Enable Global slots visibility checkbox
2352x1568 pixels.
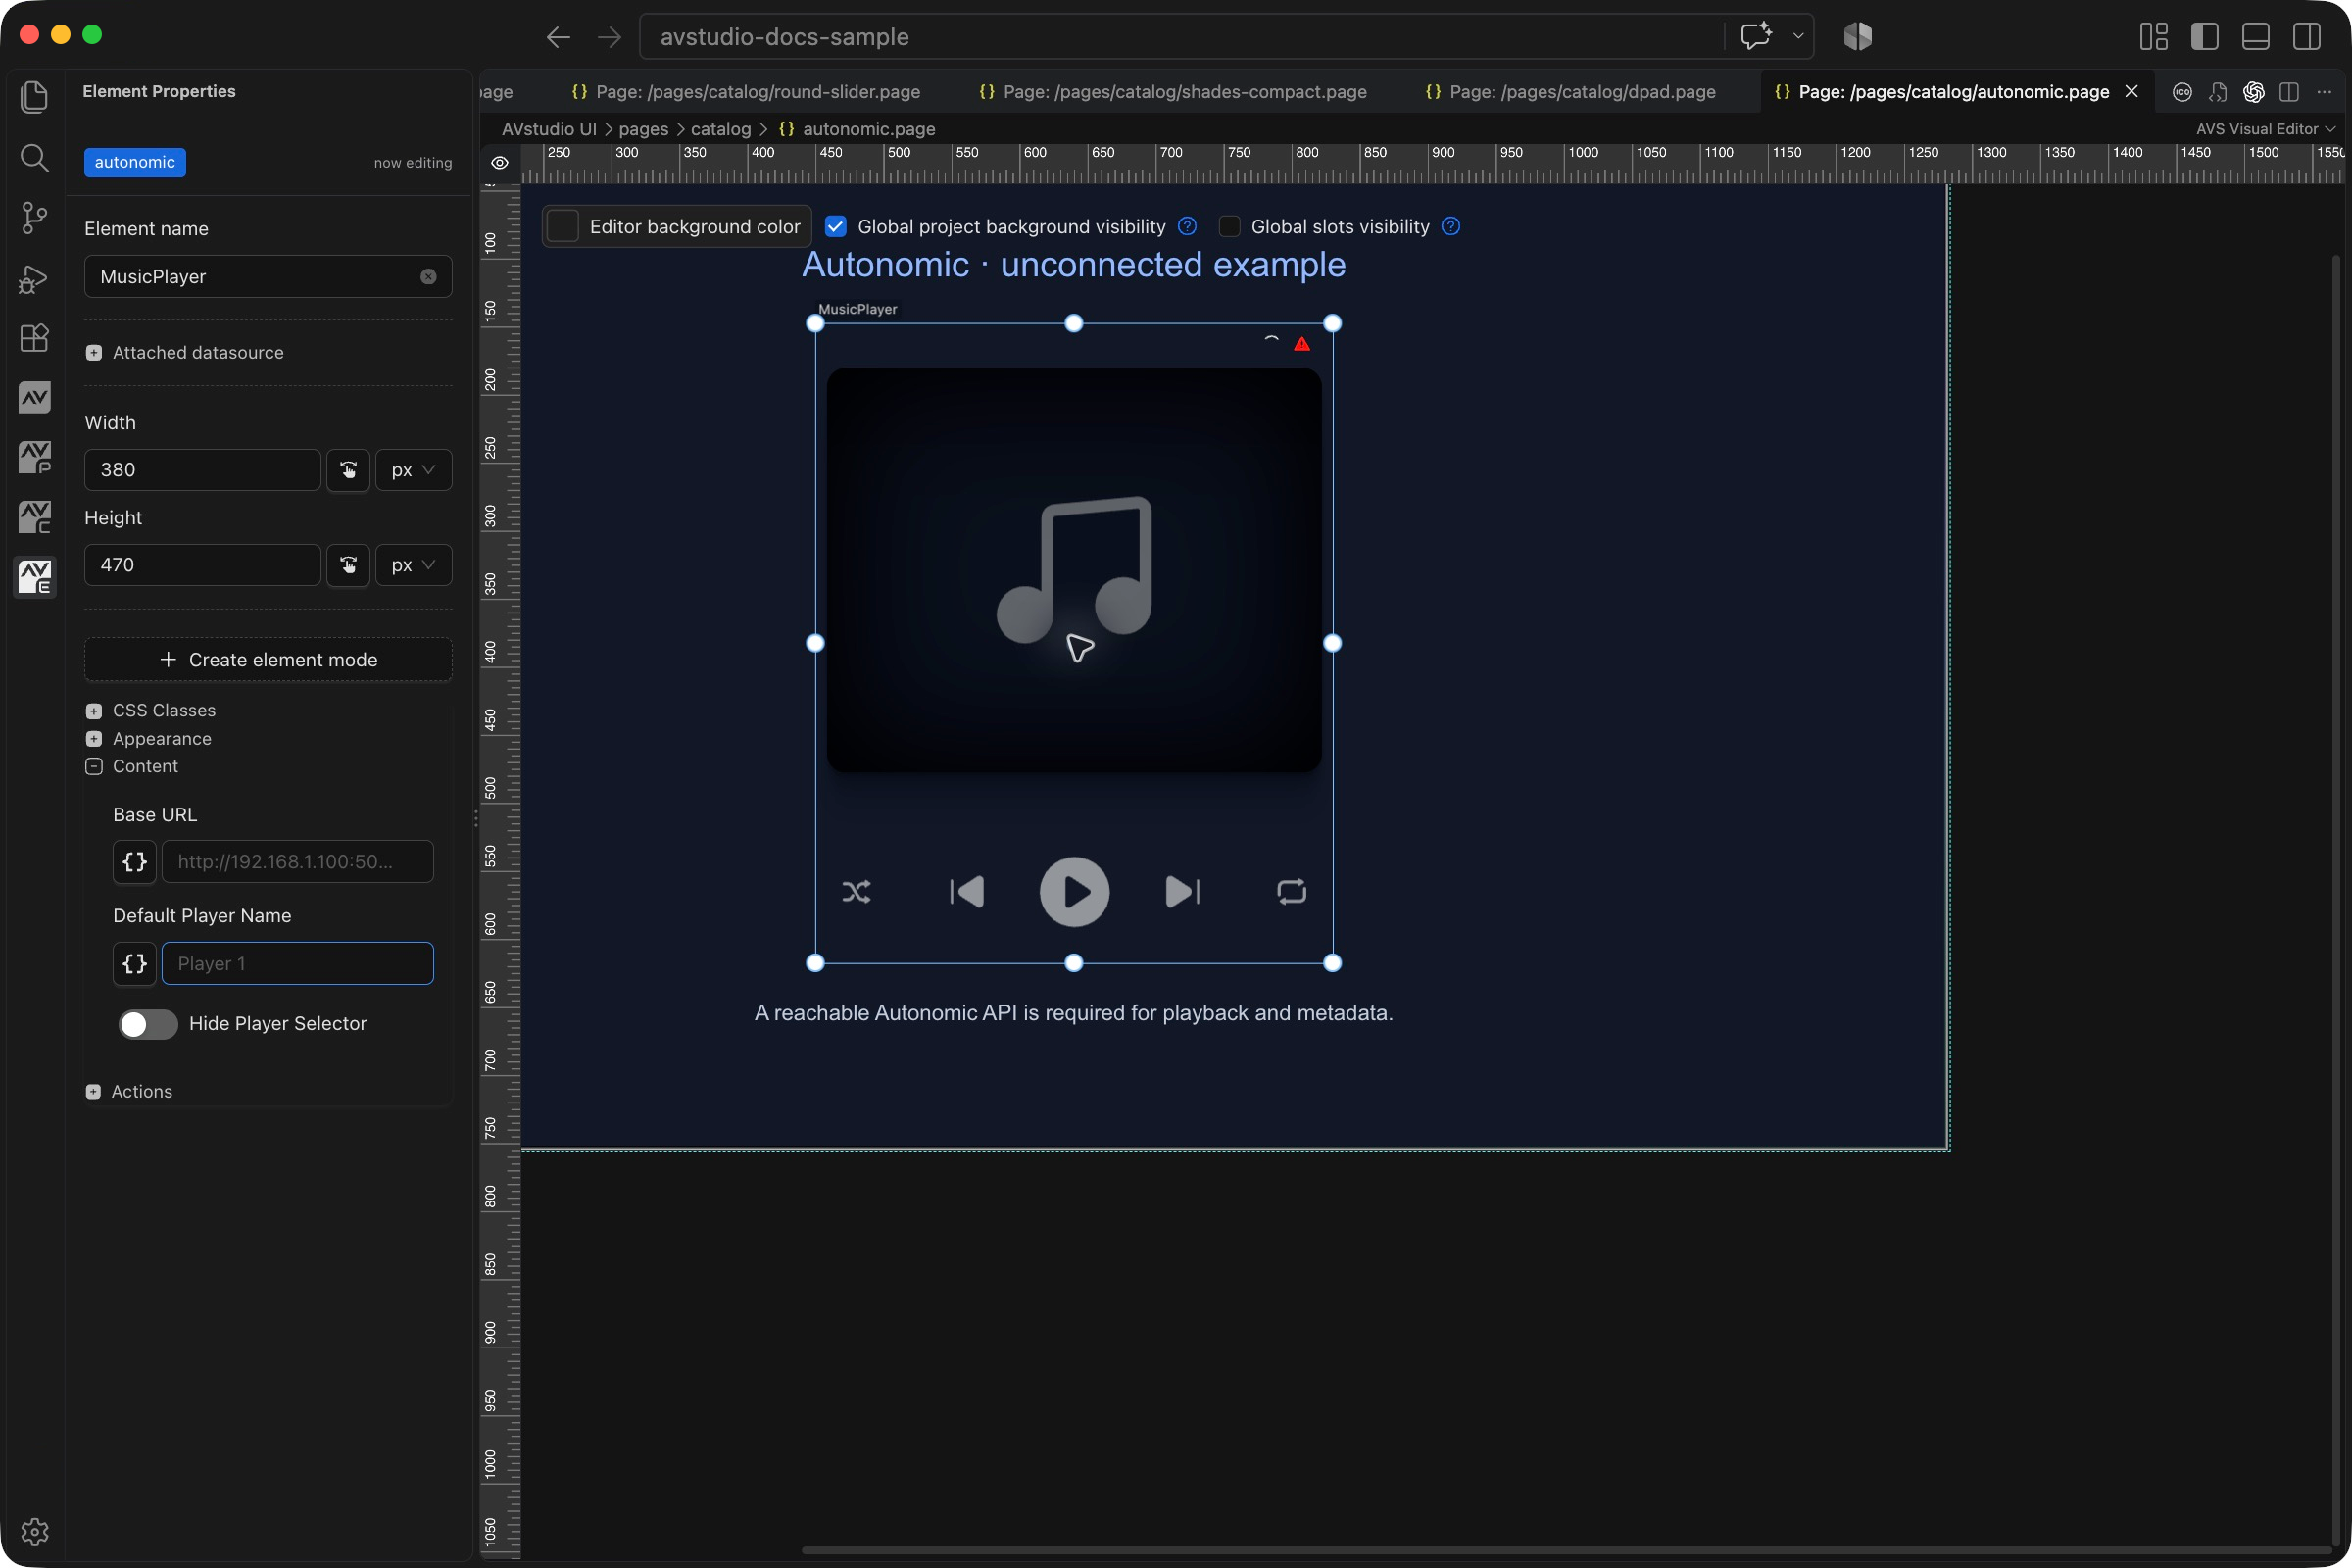[x=1230, y=227]
